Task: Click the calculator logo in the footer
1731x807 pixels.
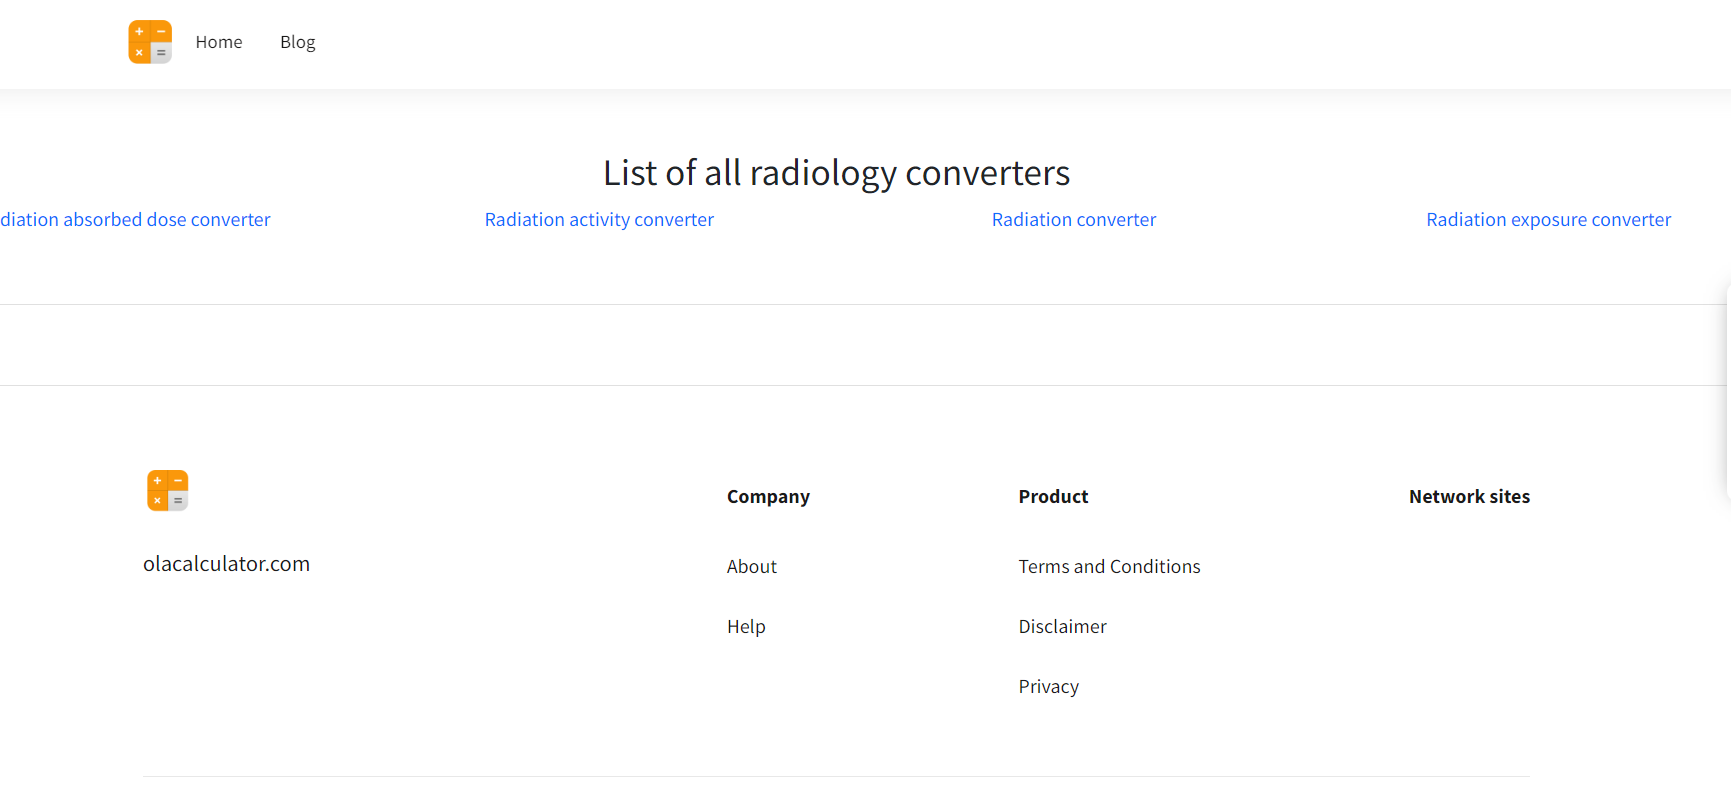Action: click(x=167, y=490)
